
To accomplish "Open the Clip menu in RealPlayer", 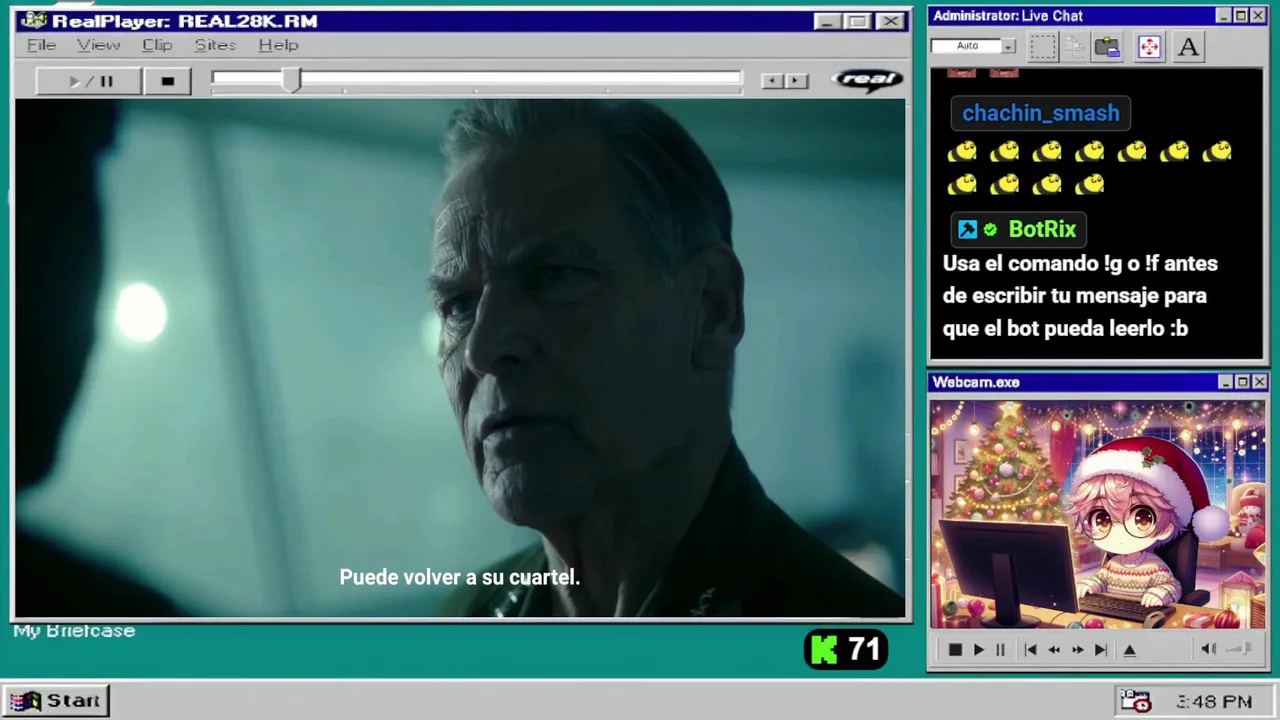I will pyautogui.click(x=157, y=45).
